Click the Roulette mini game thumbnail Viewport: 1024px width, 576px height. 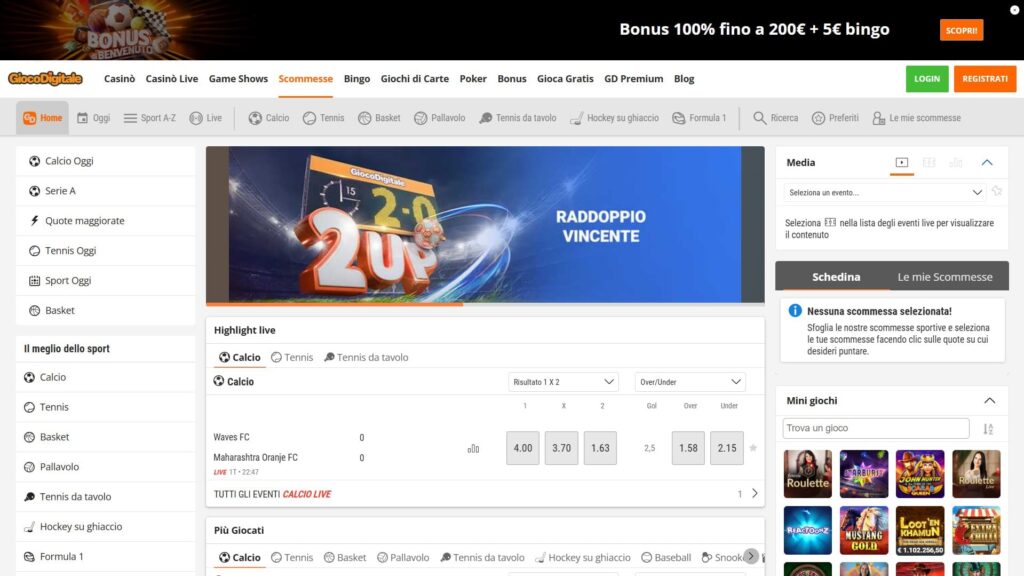pyautogui.click(x=807, y=474)
